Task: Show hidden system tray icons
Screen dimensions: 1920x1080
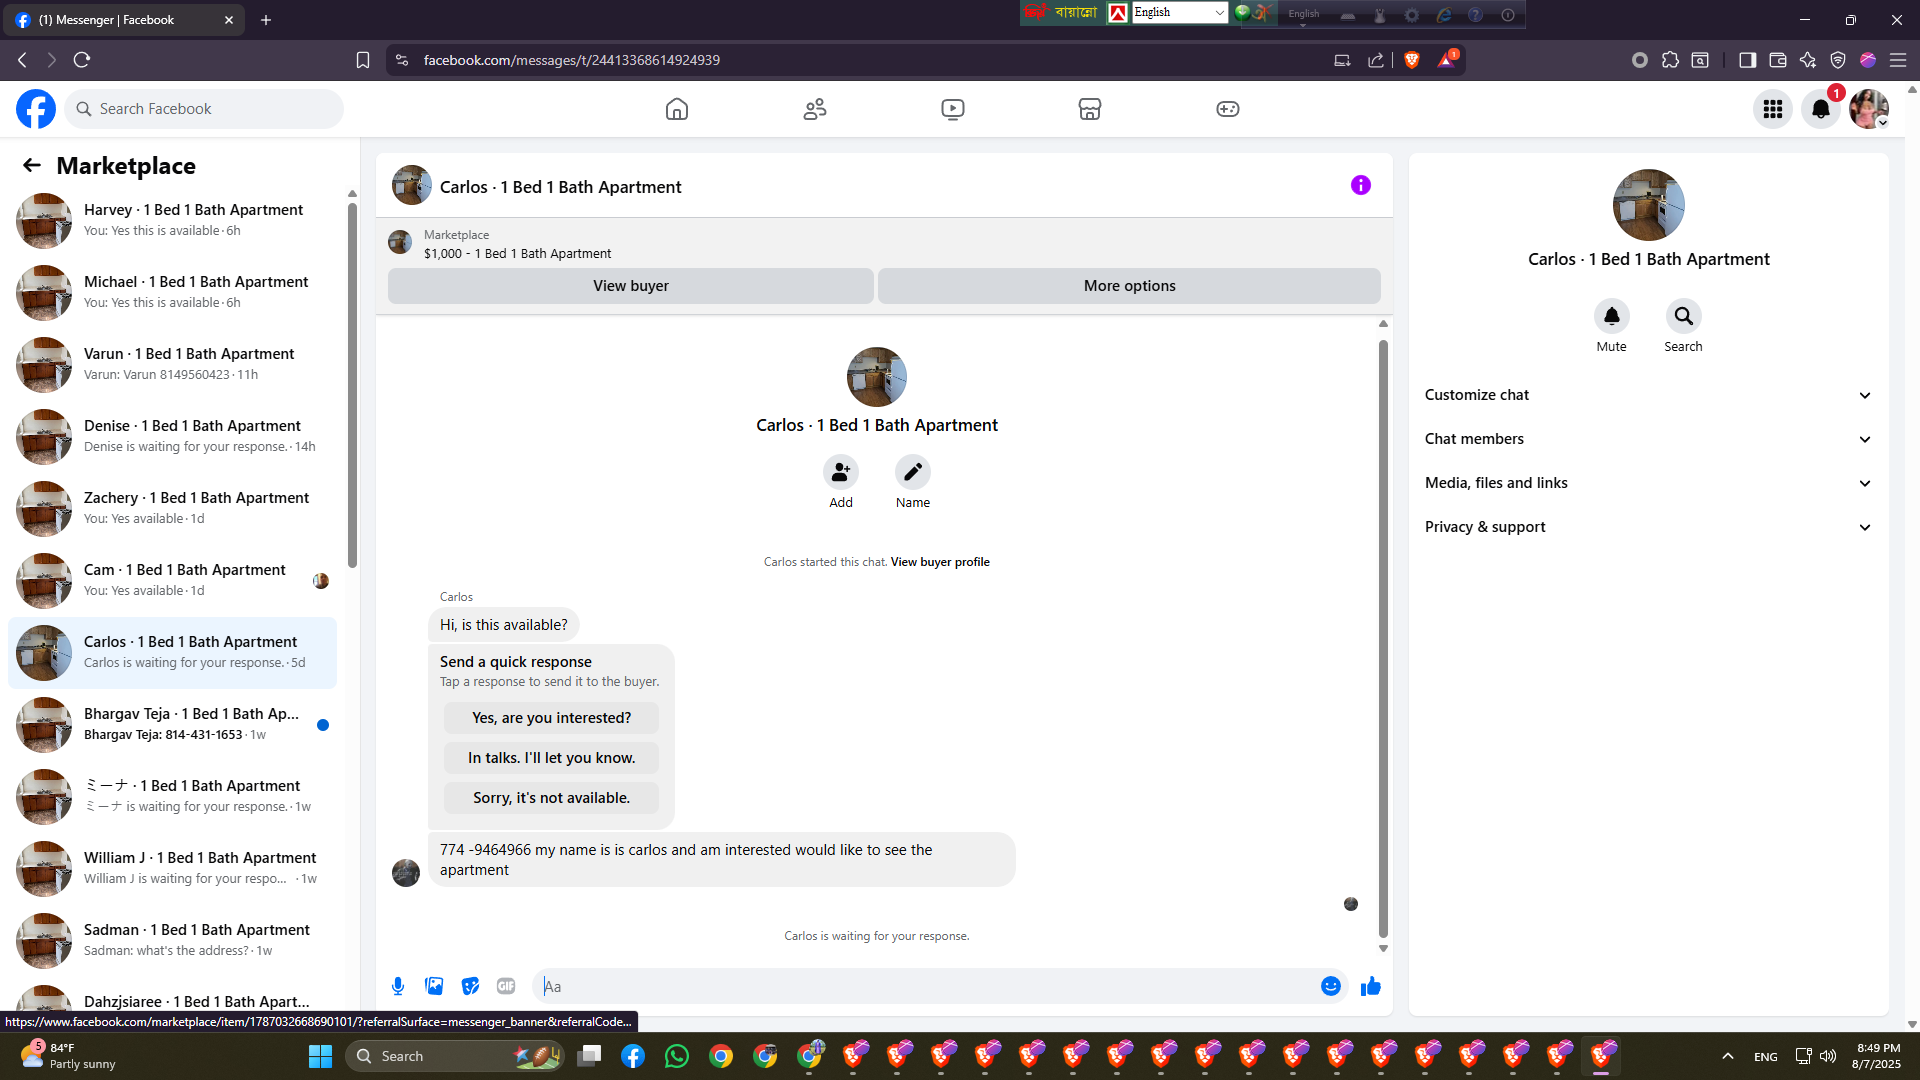Action: pos(1728,1056)
